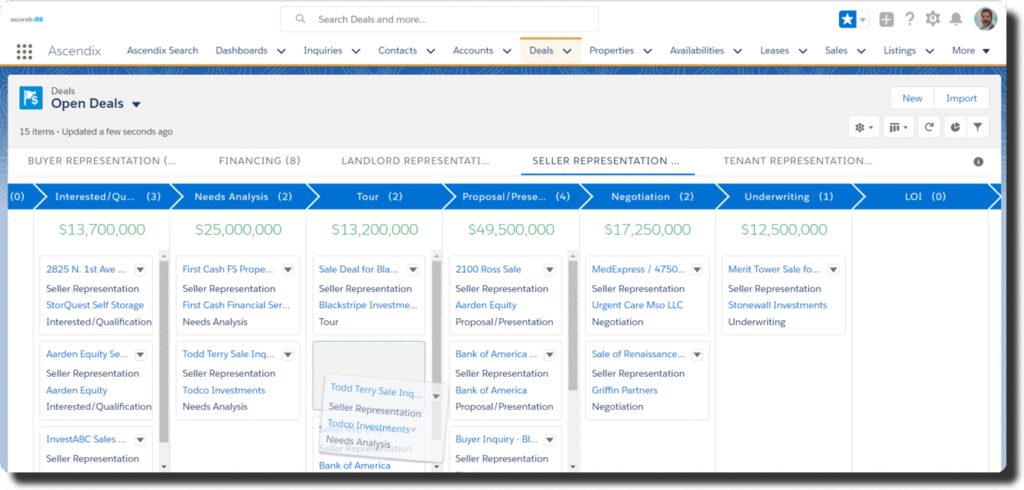Viewport: 1024px width, 490px height.
Task: Open Todco Investments account in Needs Analysis
Action: (223, 390)
